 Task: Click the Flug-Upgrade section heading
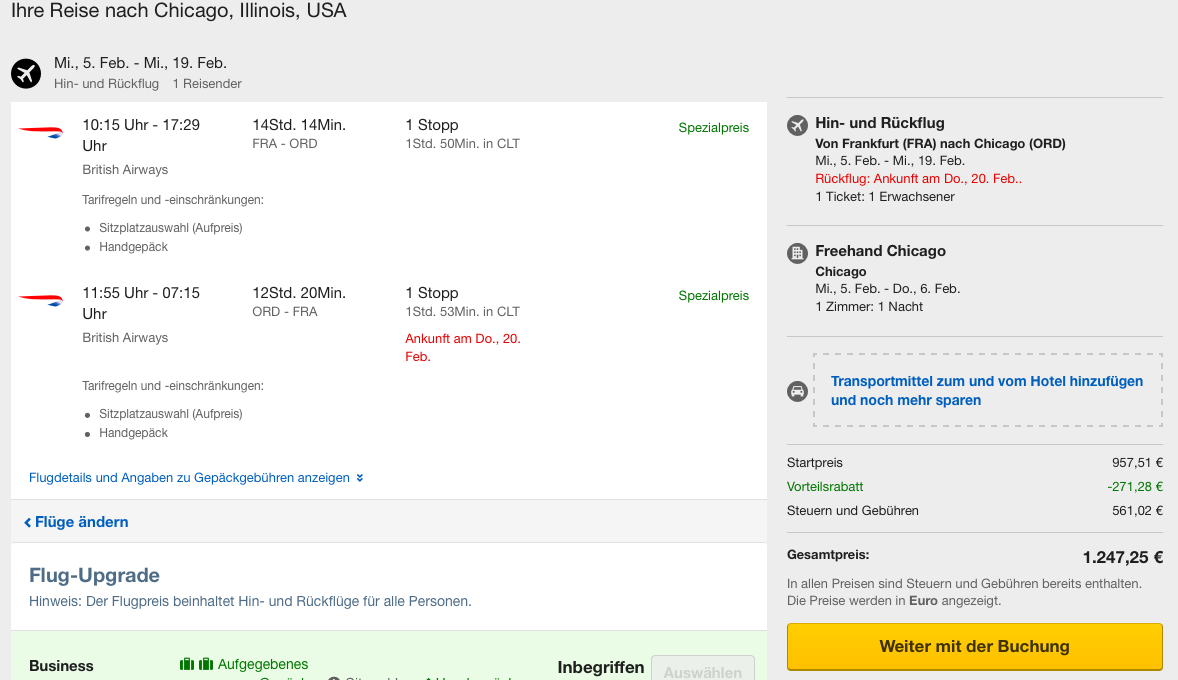point(94,575)
